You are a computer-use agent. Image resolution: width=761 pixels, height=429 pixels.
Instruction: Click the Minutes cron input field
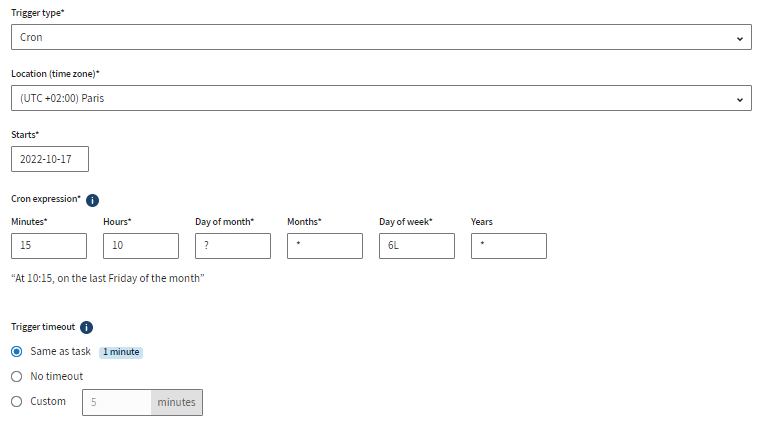coord(49,246)
